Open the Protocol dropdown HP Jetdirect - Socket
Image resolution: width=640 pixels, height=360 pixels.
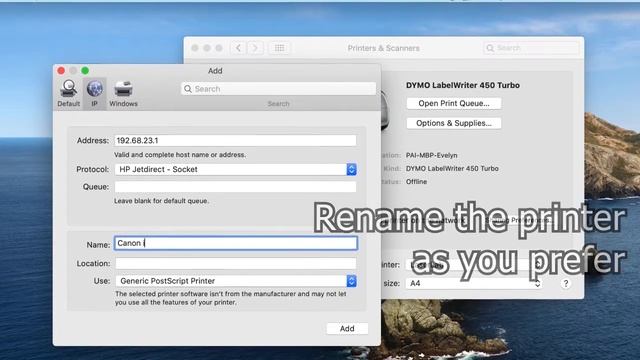[x=236, y=169]
